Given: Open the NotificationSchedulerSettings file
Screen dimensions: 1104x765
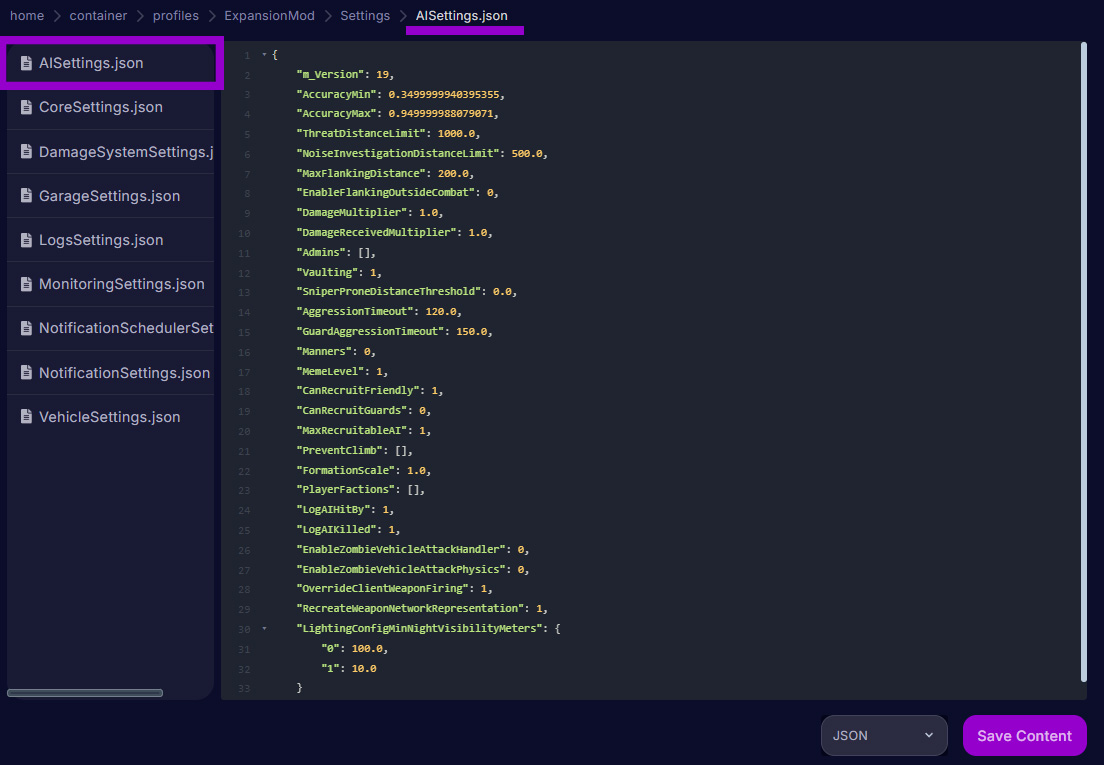Looking at the screenshot, I should pos(125,328).
